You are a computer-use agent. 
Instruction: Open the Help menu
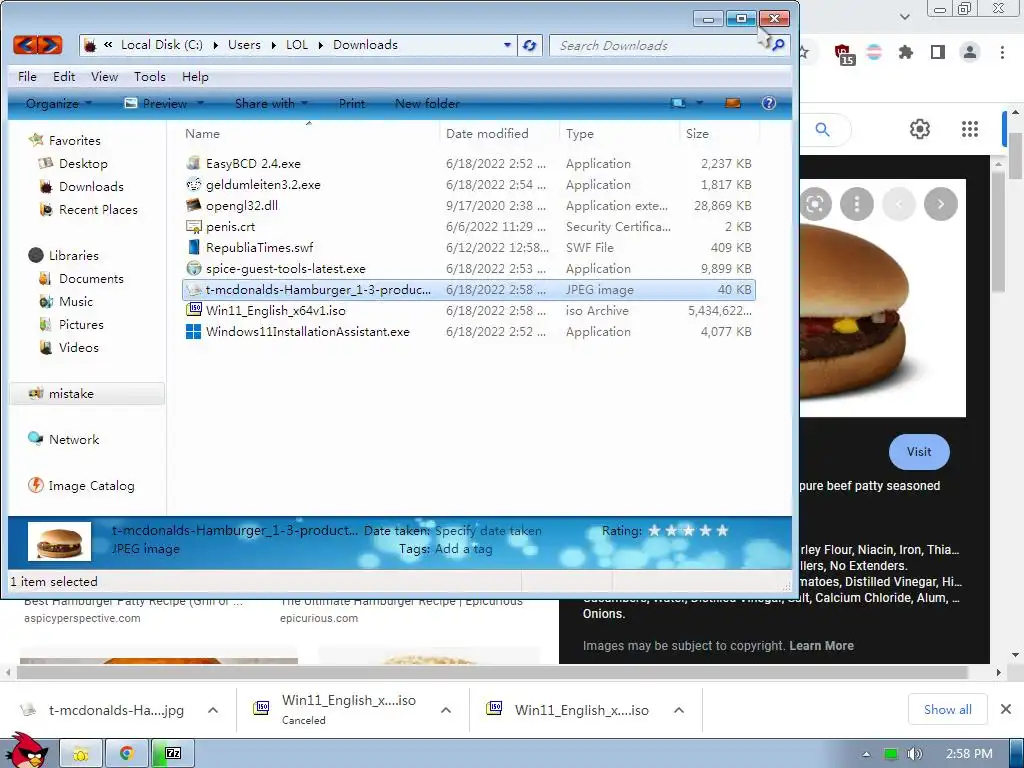tap(195, 76)
